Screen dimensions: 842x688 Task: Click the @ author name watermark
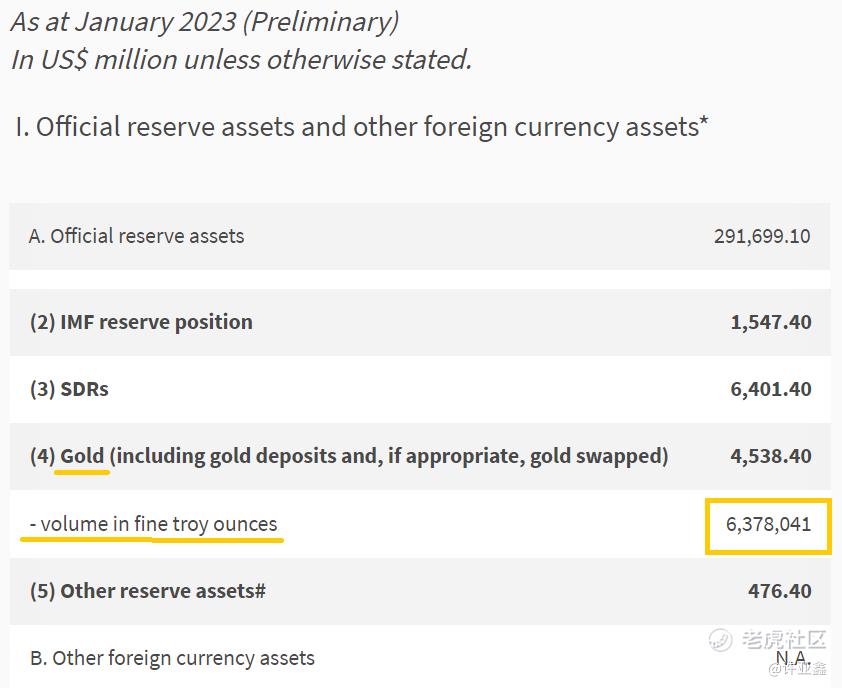[x=796, y=666]
